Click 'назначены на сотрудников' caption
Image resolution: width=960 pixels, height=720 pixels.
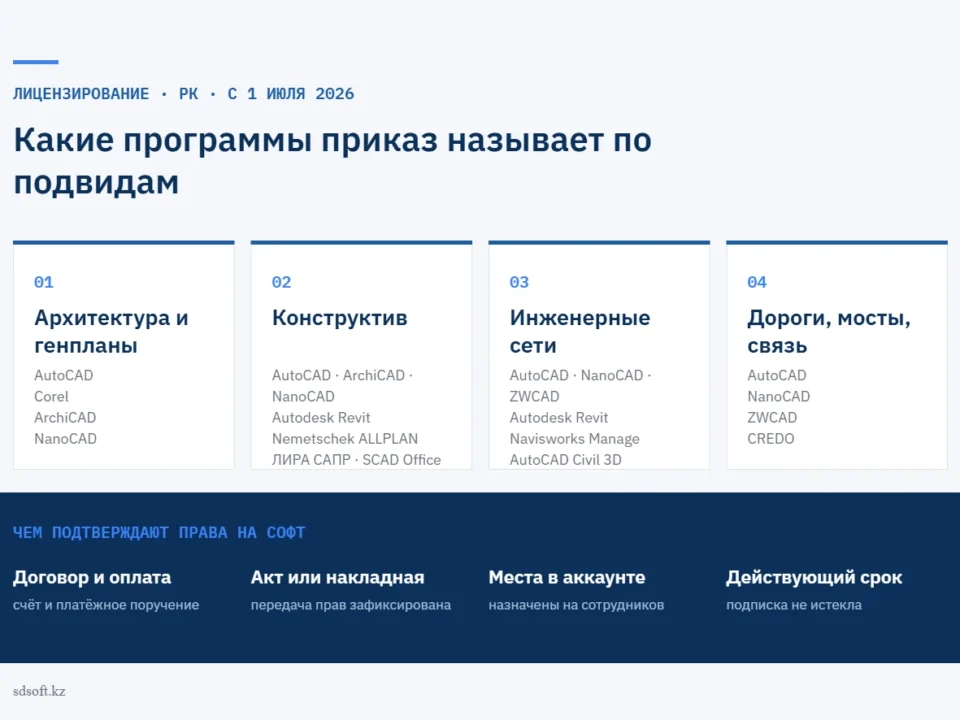pyautogui.click(x=576, y=605)
